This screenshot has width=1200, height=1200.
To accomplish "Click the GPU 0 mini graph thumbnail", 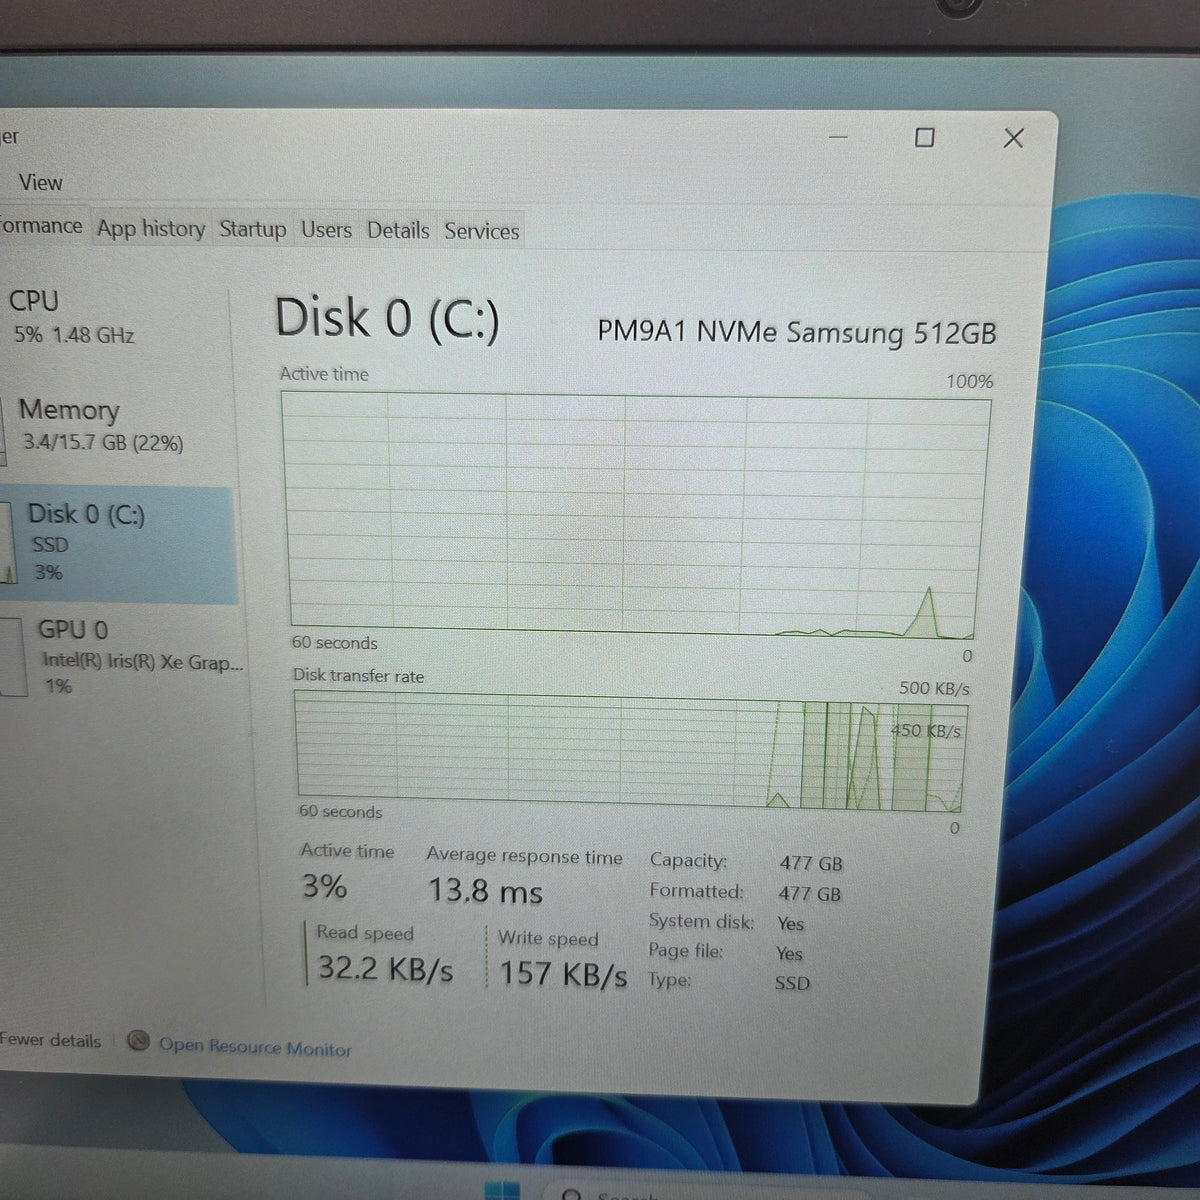I will [11, 657].
